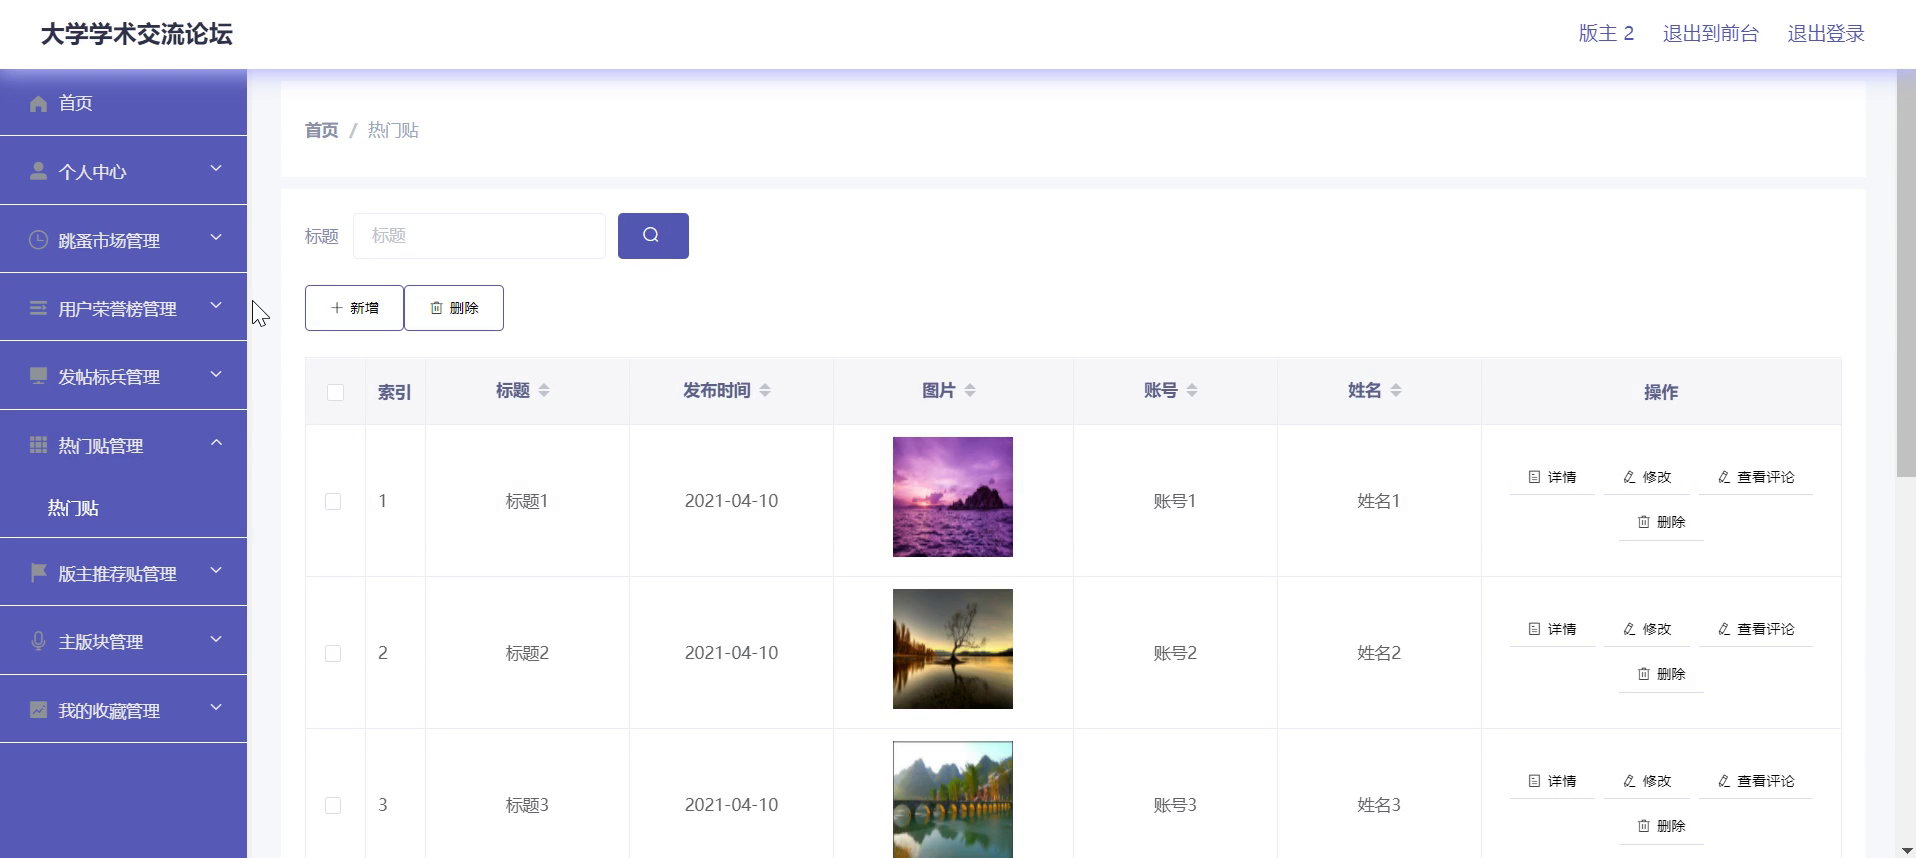Select the 热门贴 submenu item
This screenshot has width=1916, height=858.
point(123,507)
